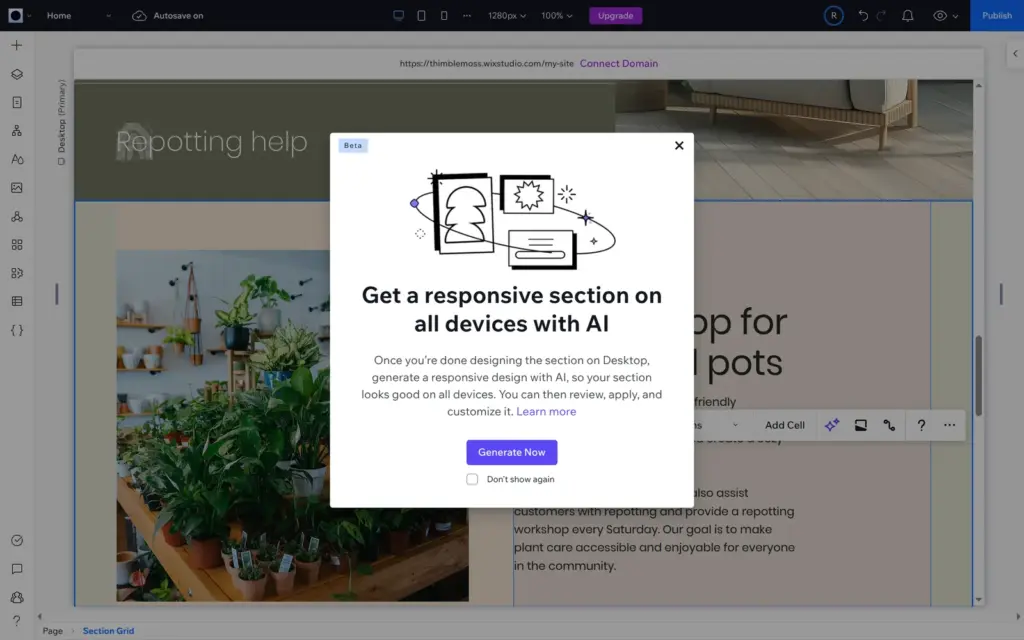This screenshot has width=1024, height=640.
Task: Close the AI responsive dialog
Action: pyautogui.click(x=679, y=145)
